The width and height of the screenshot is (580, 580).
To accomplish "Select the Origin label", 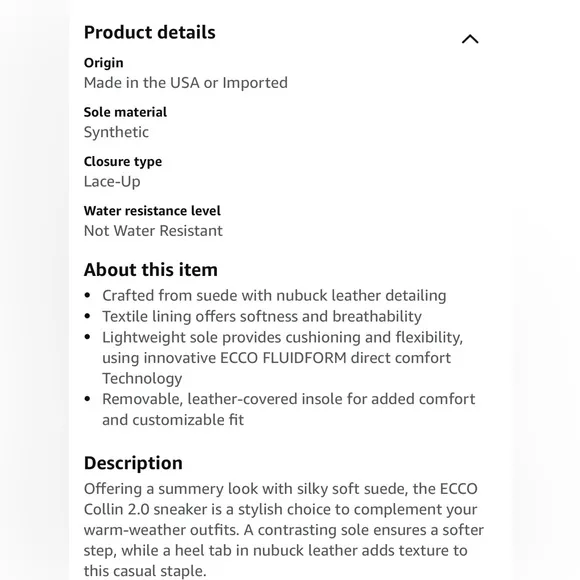I will (x=104, y=63).
